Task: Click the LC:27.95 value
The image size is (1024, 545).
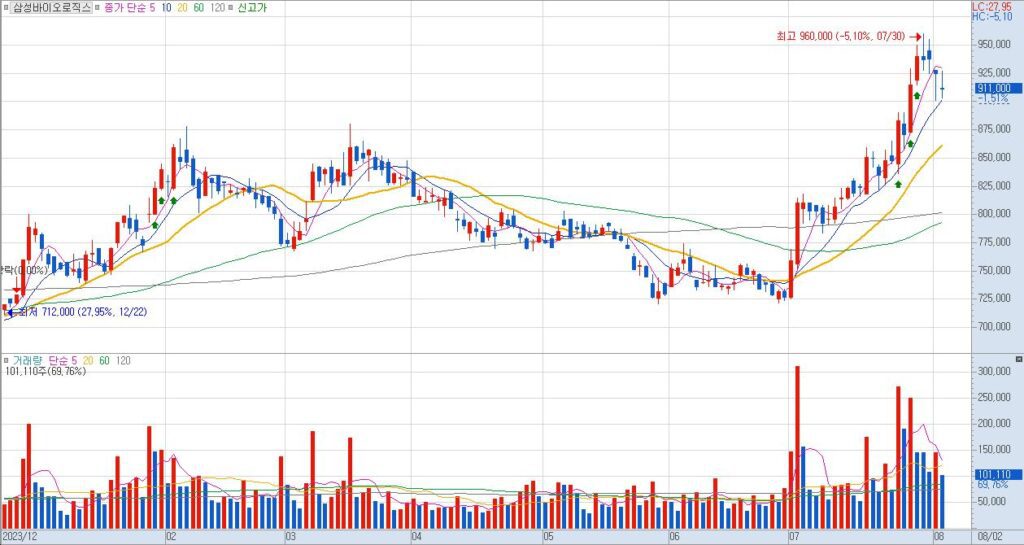Action: point(991,6)
